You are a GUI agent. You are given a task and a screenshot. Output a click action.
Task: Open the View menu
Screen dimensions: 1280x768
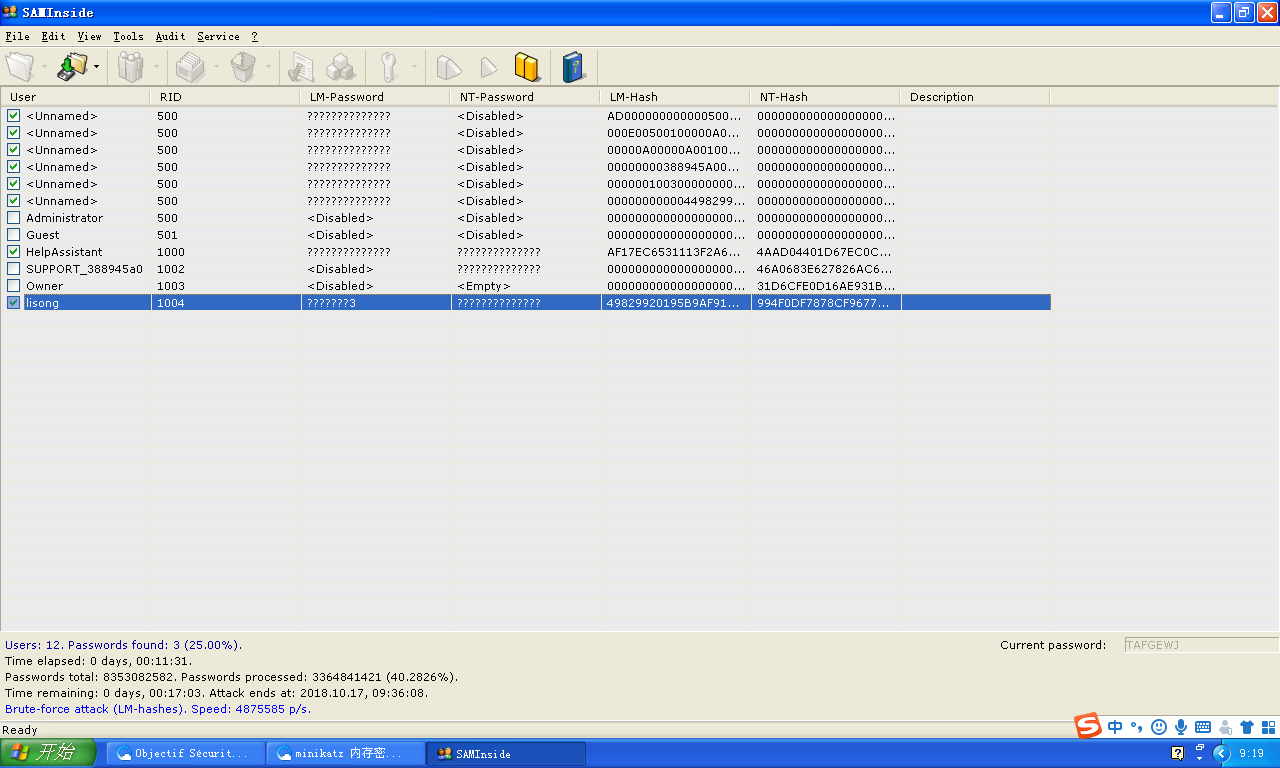(x=89, y=36)
